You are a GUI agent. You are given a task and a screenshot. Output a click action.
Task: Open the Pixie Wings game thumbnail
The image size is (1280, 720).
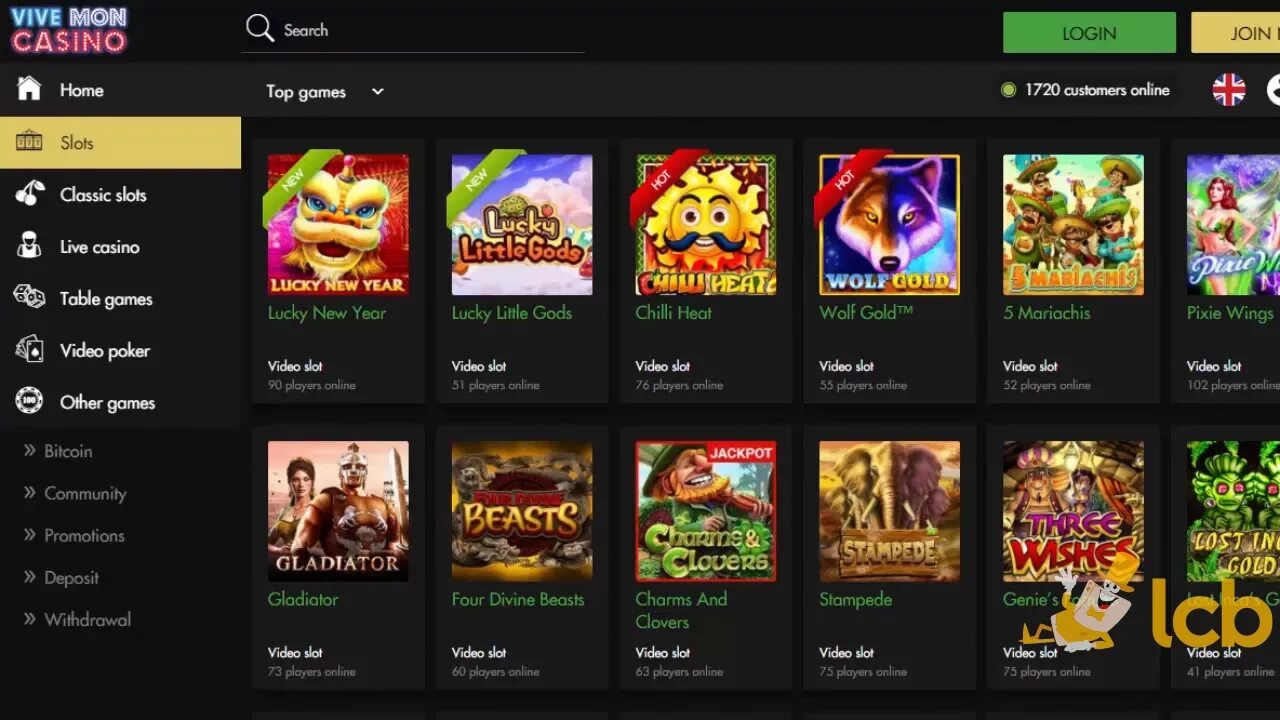tap(1233, 224)
